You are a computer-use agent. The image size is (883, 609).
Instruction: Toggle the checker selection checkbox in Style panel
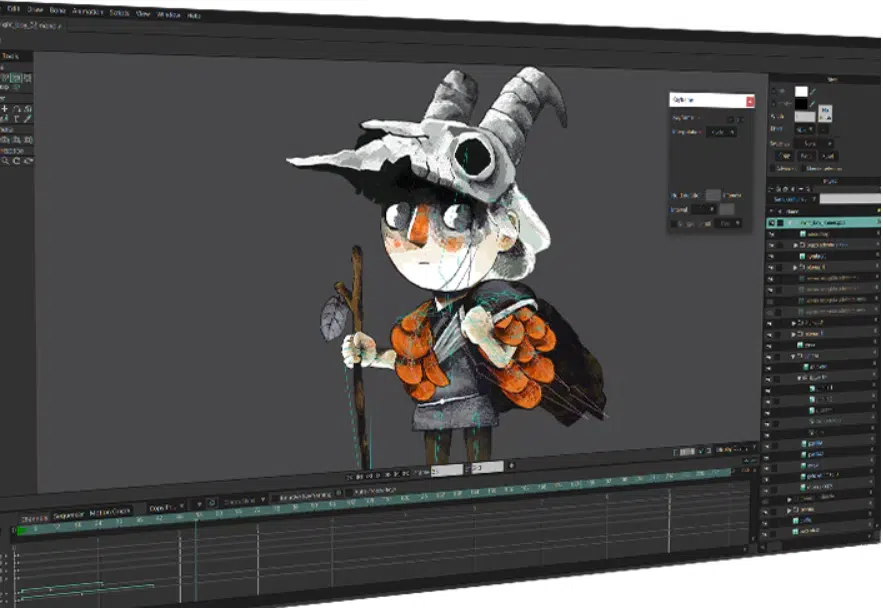click(x=802, y=168)
